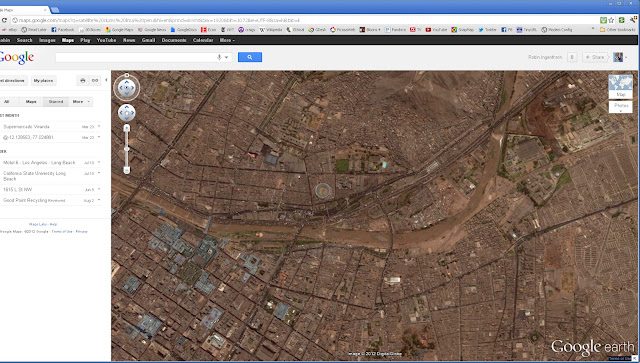Viewport: 640px width, 363px height.
Task: Open the Wikipedia bookmark
Action: (271, 30)
